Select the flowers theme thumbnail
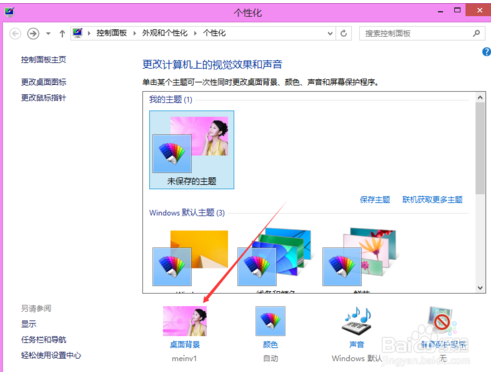 (359, 257)
